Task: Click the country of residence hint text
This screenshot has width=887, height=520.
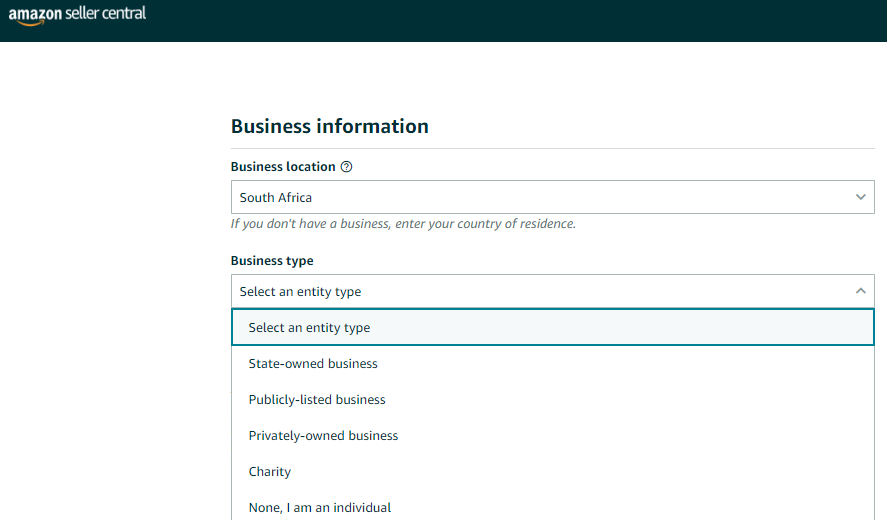Action: [x=403, y=224]
